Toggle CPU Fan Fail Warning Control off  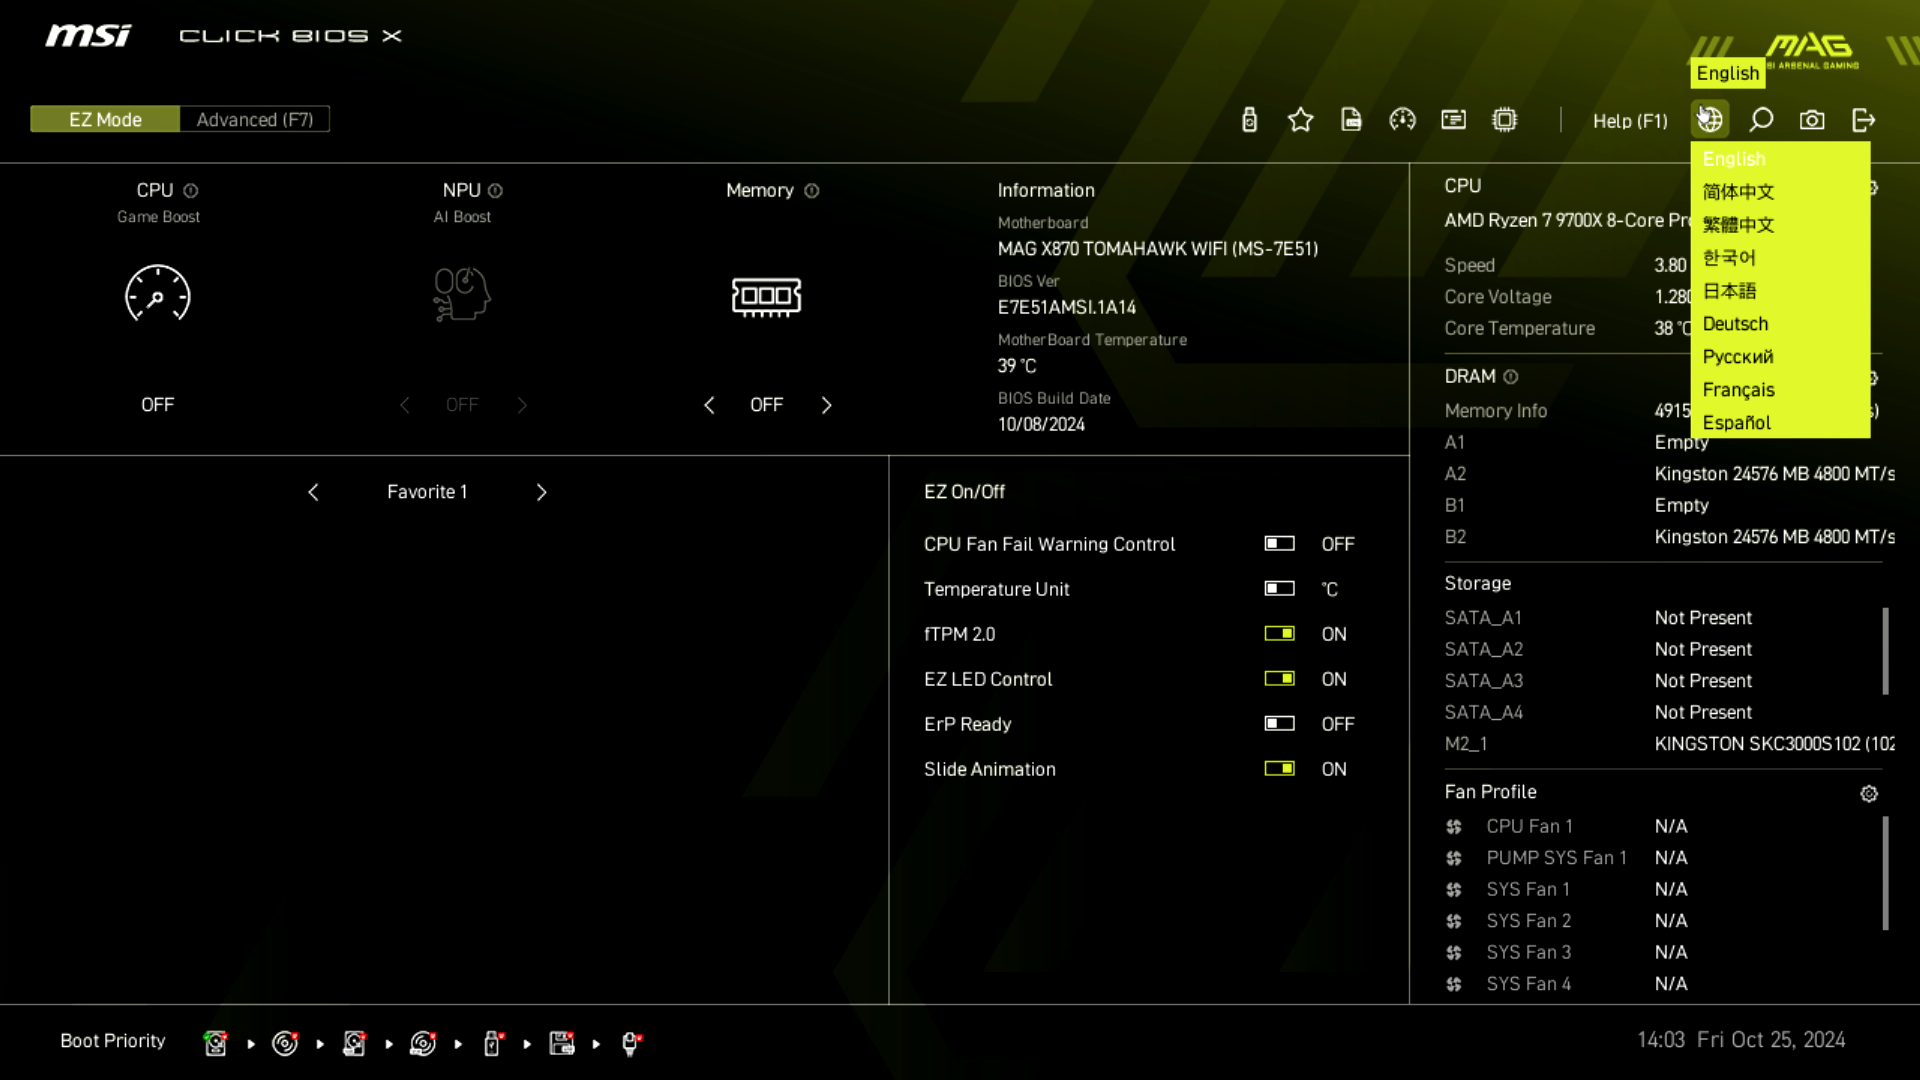pyautogui.click(x=1279, y=543)
